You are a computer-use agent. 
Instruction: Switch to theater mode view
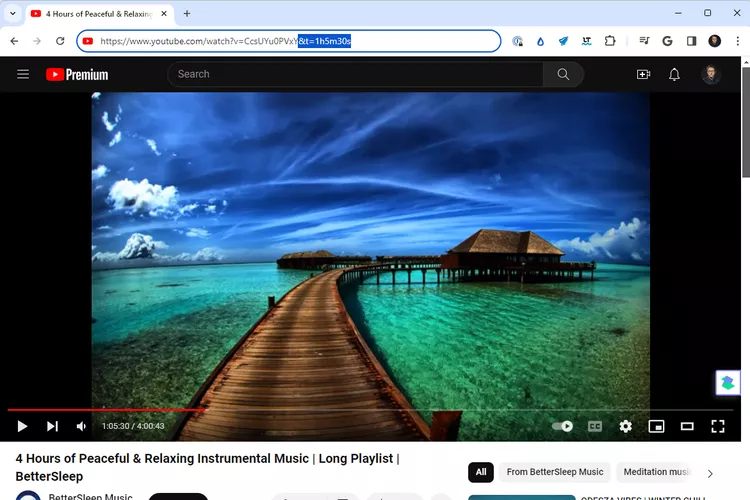pyautogui.click(x=687, y=426)
